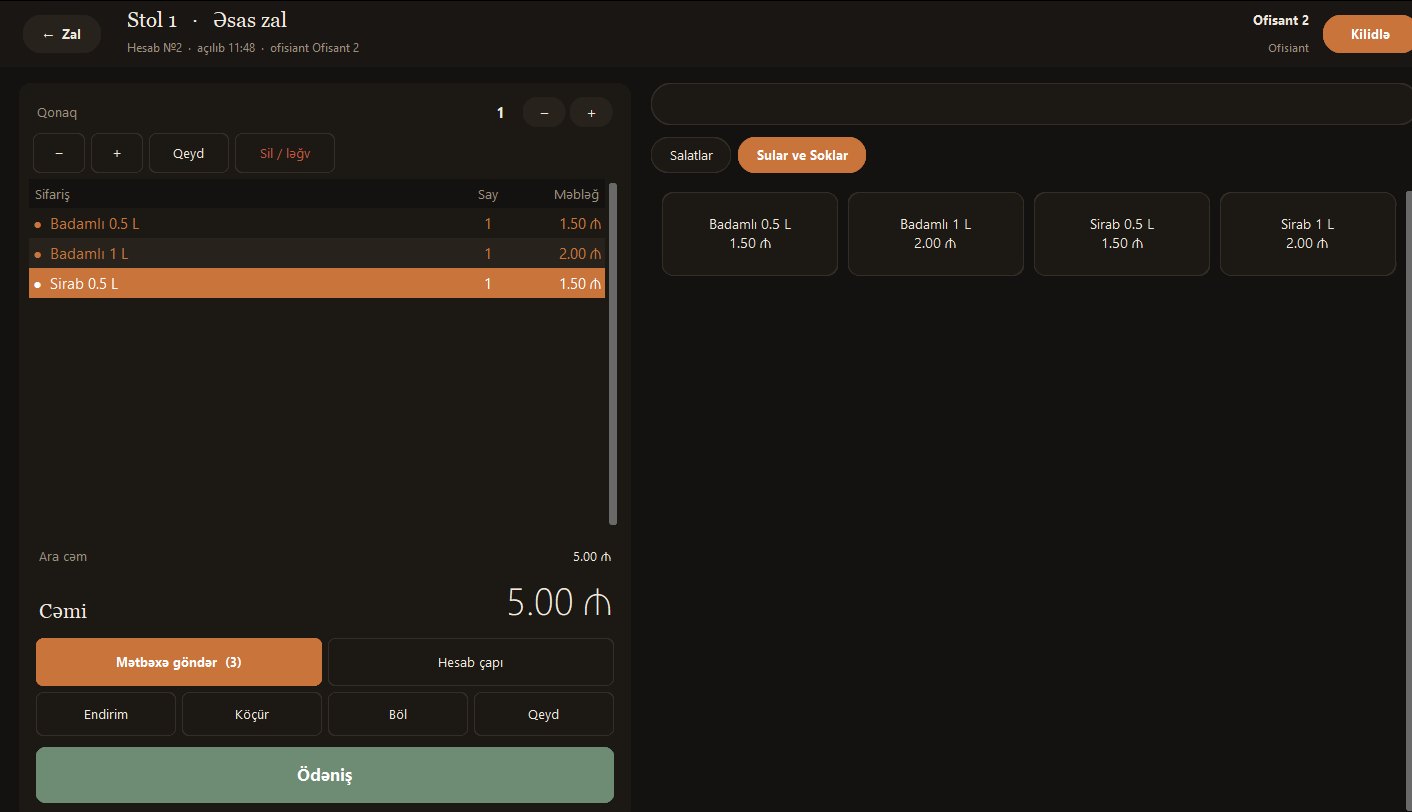Add Badamlı 0.5 L from the menu grid
Screen dimensions: 1412x812
[750, 234]
